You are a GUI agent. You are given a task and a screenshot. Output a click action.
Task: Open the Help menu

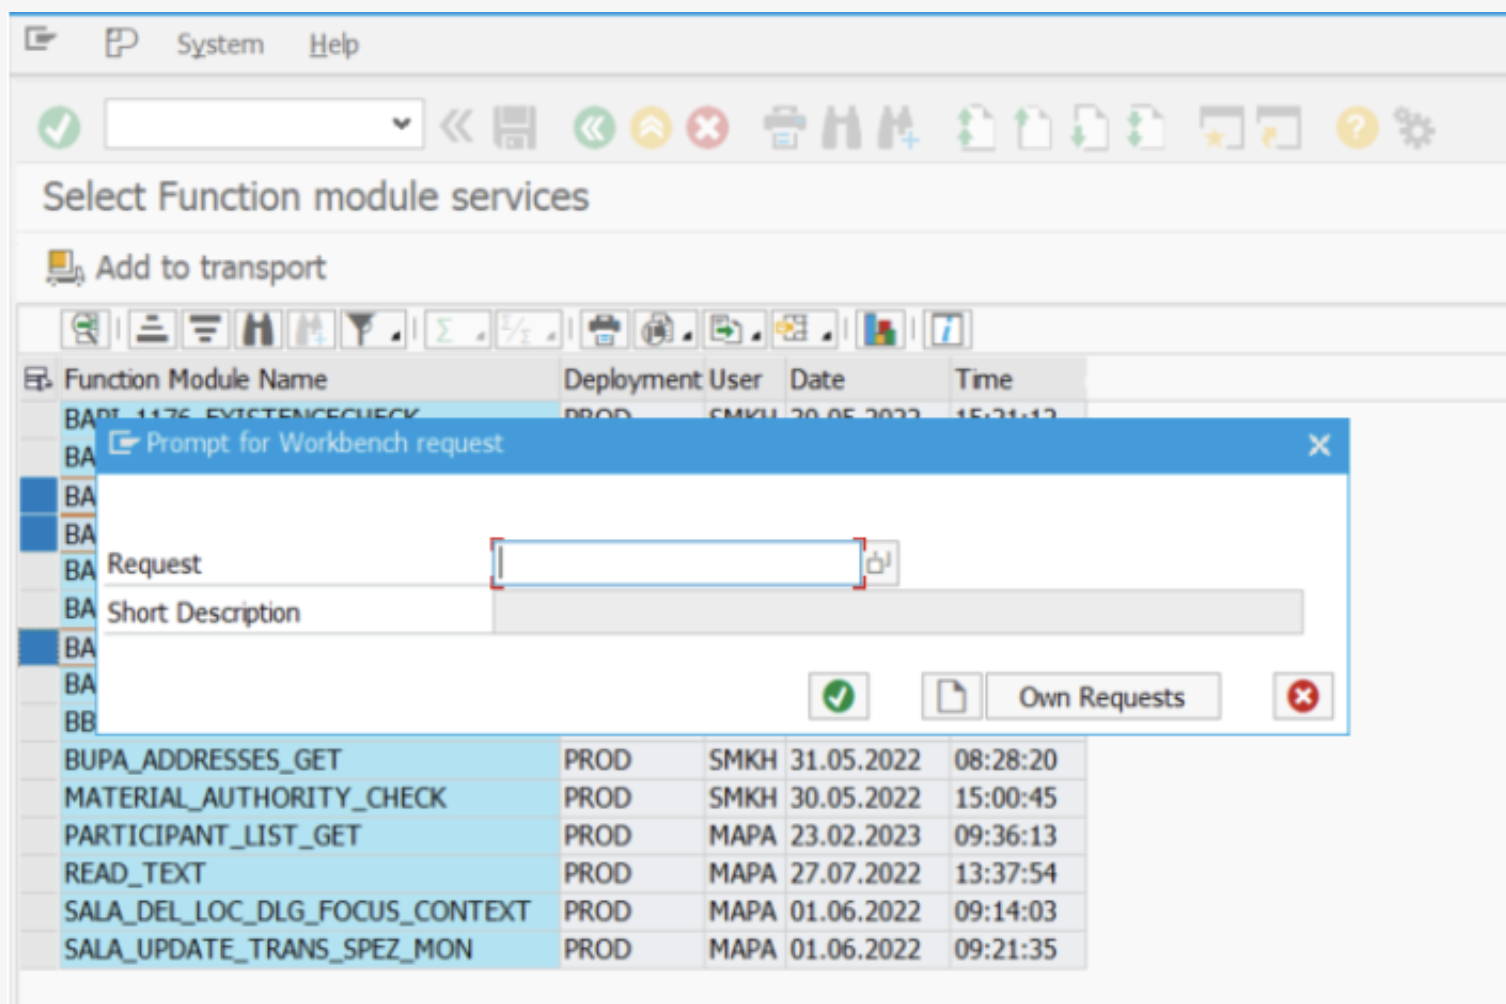click(333, 45)
